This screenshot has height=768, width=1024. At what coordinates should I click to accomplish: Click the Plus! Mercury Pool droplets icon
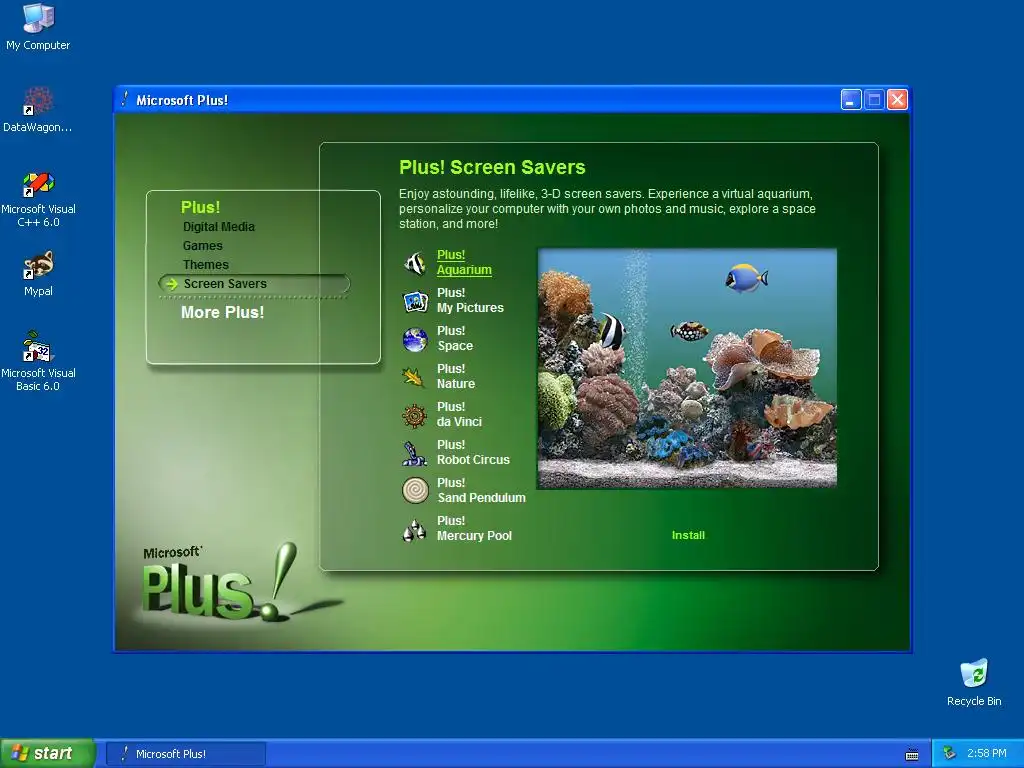414,530
